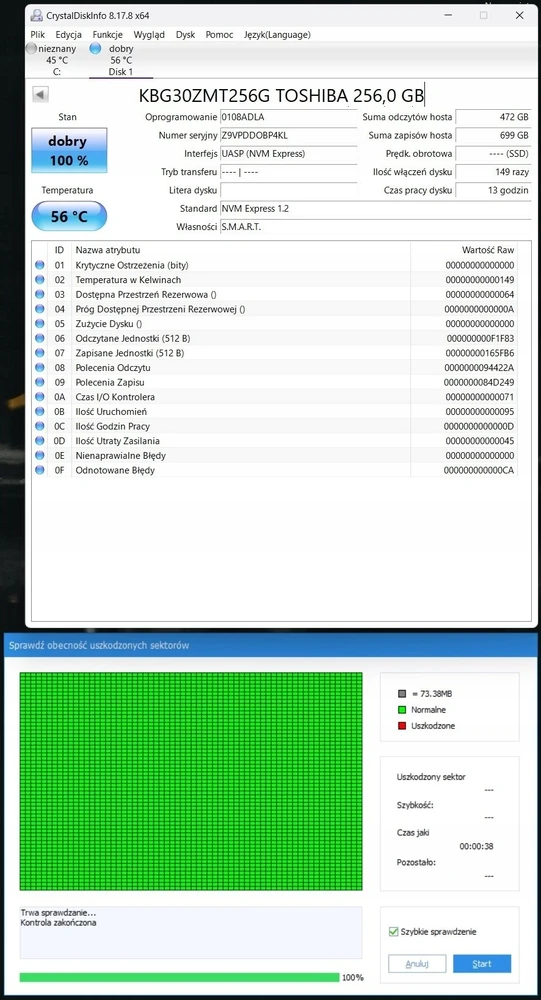Open the Dysk menu
Viewport: 541px width, 1000px height.
tap(185, 34)
